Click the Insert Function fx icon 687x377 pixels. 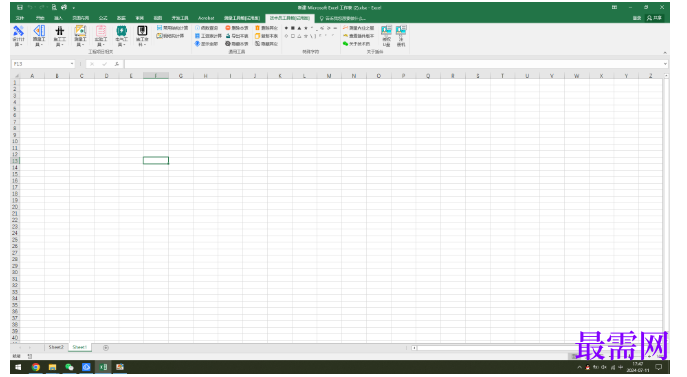click(117, 64)
